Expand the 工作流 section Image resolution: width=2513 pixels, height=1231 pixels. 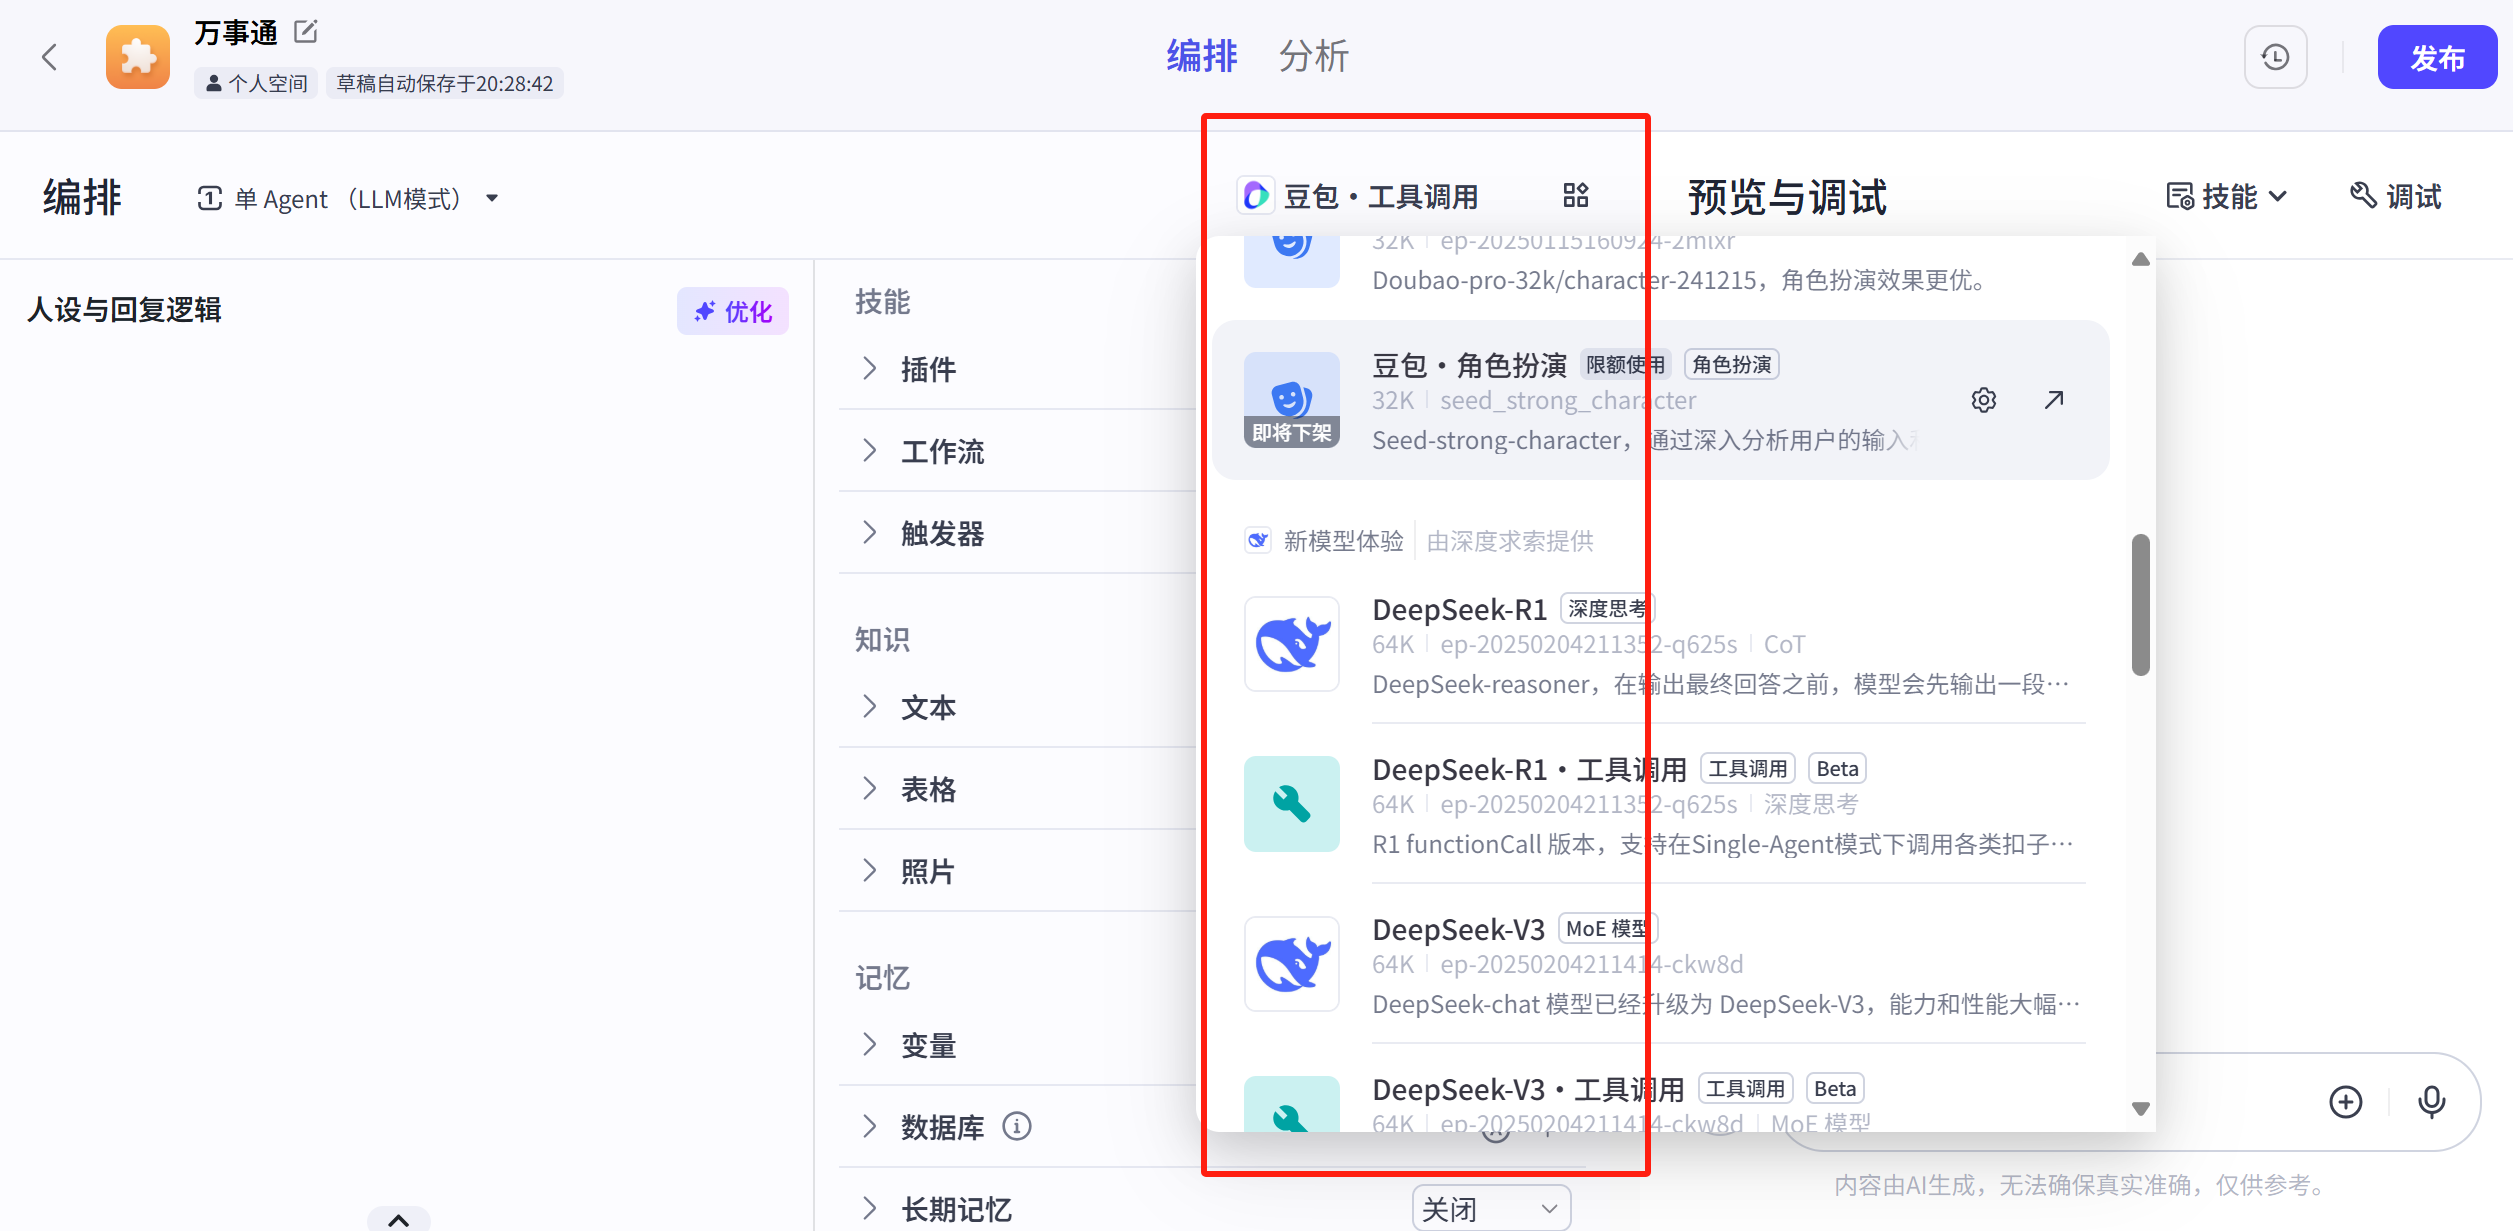click(941, 451)
